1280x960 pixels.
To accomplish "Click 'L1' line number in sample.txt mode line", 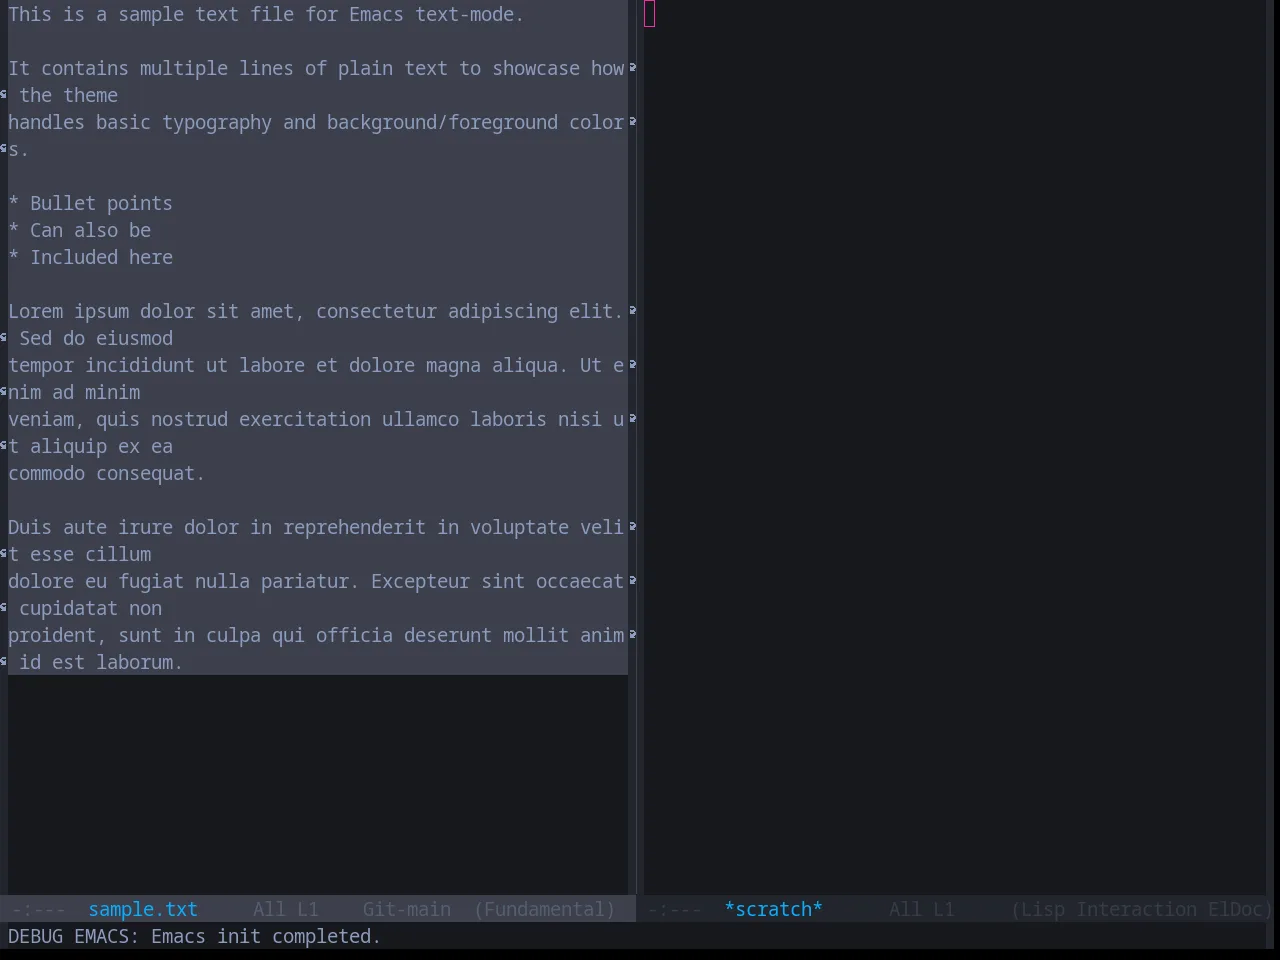I will click(x=308, y=909).
